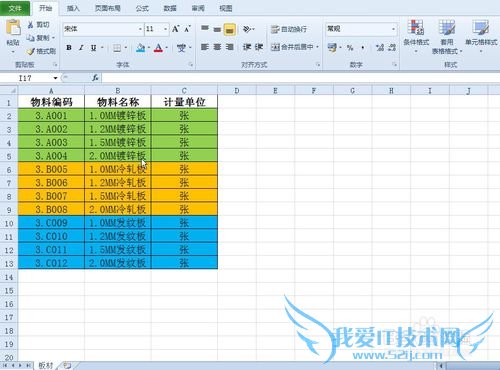
Task: Click the text orientation icon
Action: pyautogui.click(x=247, y=29)
